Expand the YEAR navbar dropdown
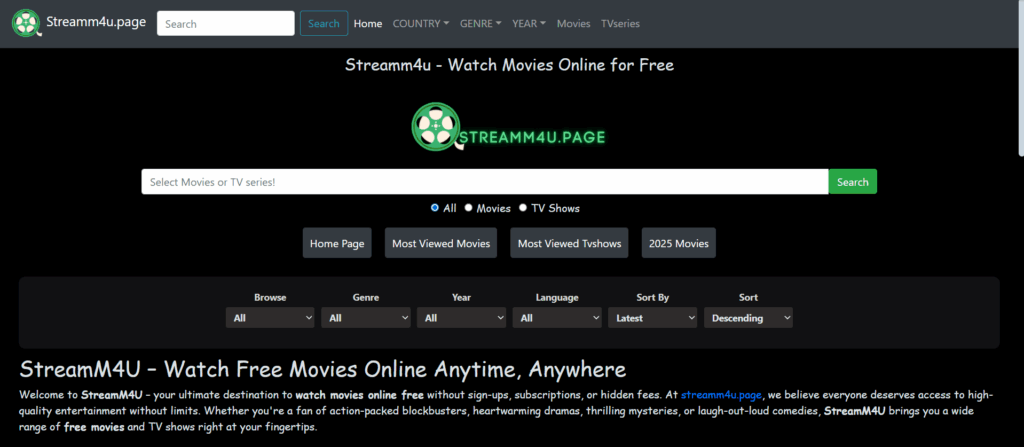 pos(528,23)
